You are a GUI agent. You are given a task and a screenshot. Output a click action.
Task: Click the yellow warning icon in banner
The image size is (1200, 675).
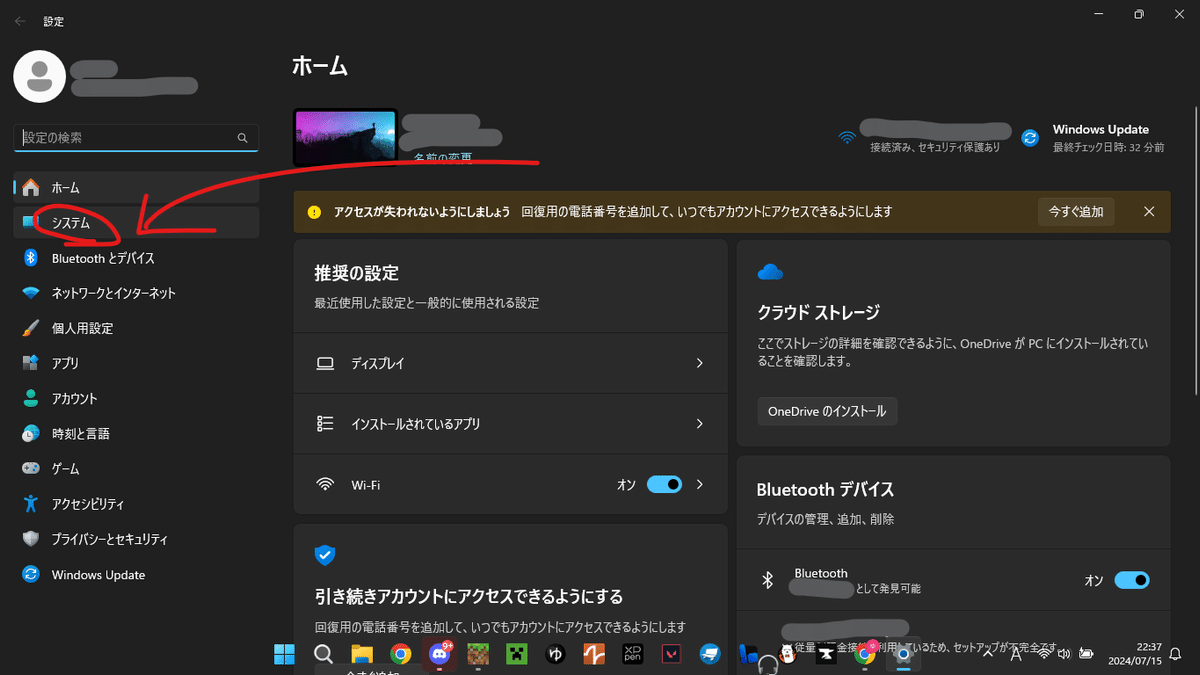coord(314,212)
